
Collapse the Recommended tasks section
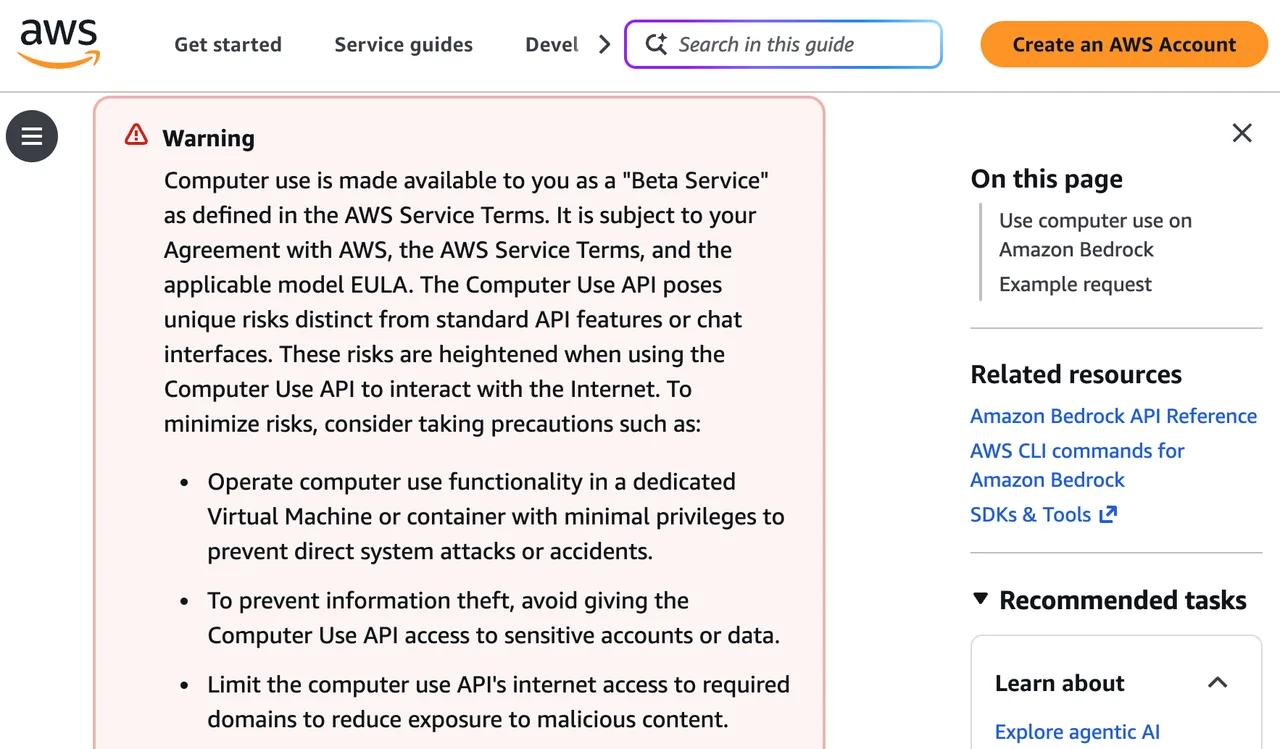980,599
